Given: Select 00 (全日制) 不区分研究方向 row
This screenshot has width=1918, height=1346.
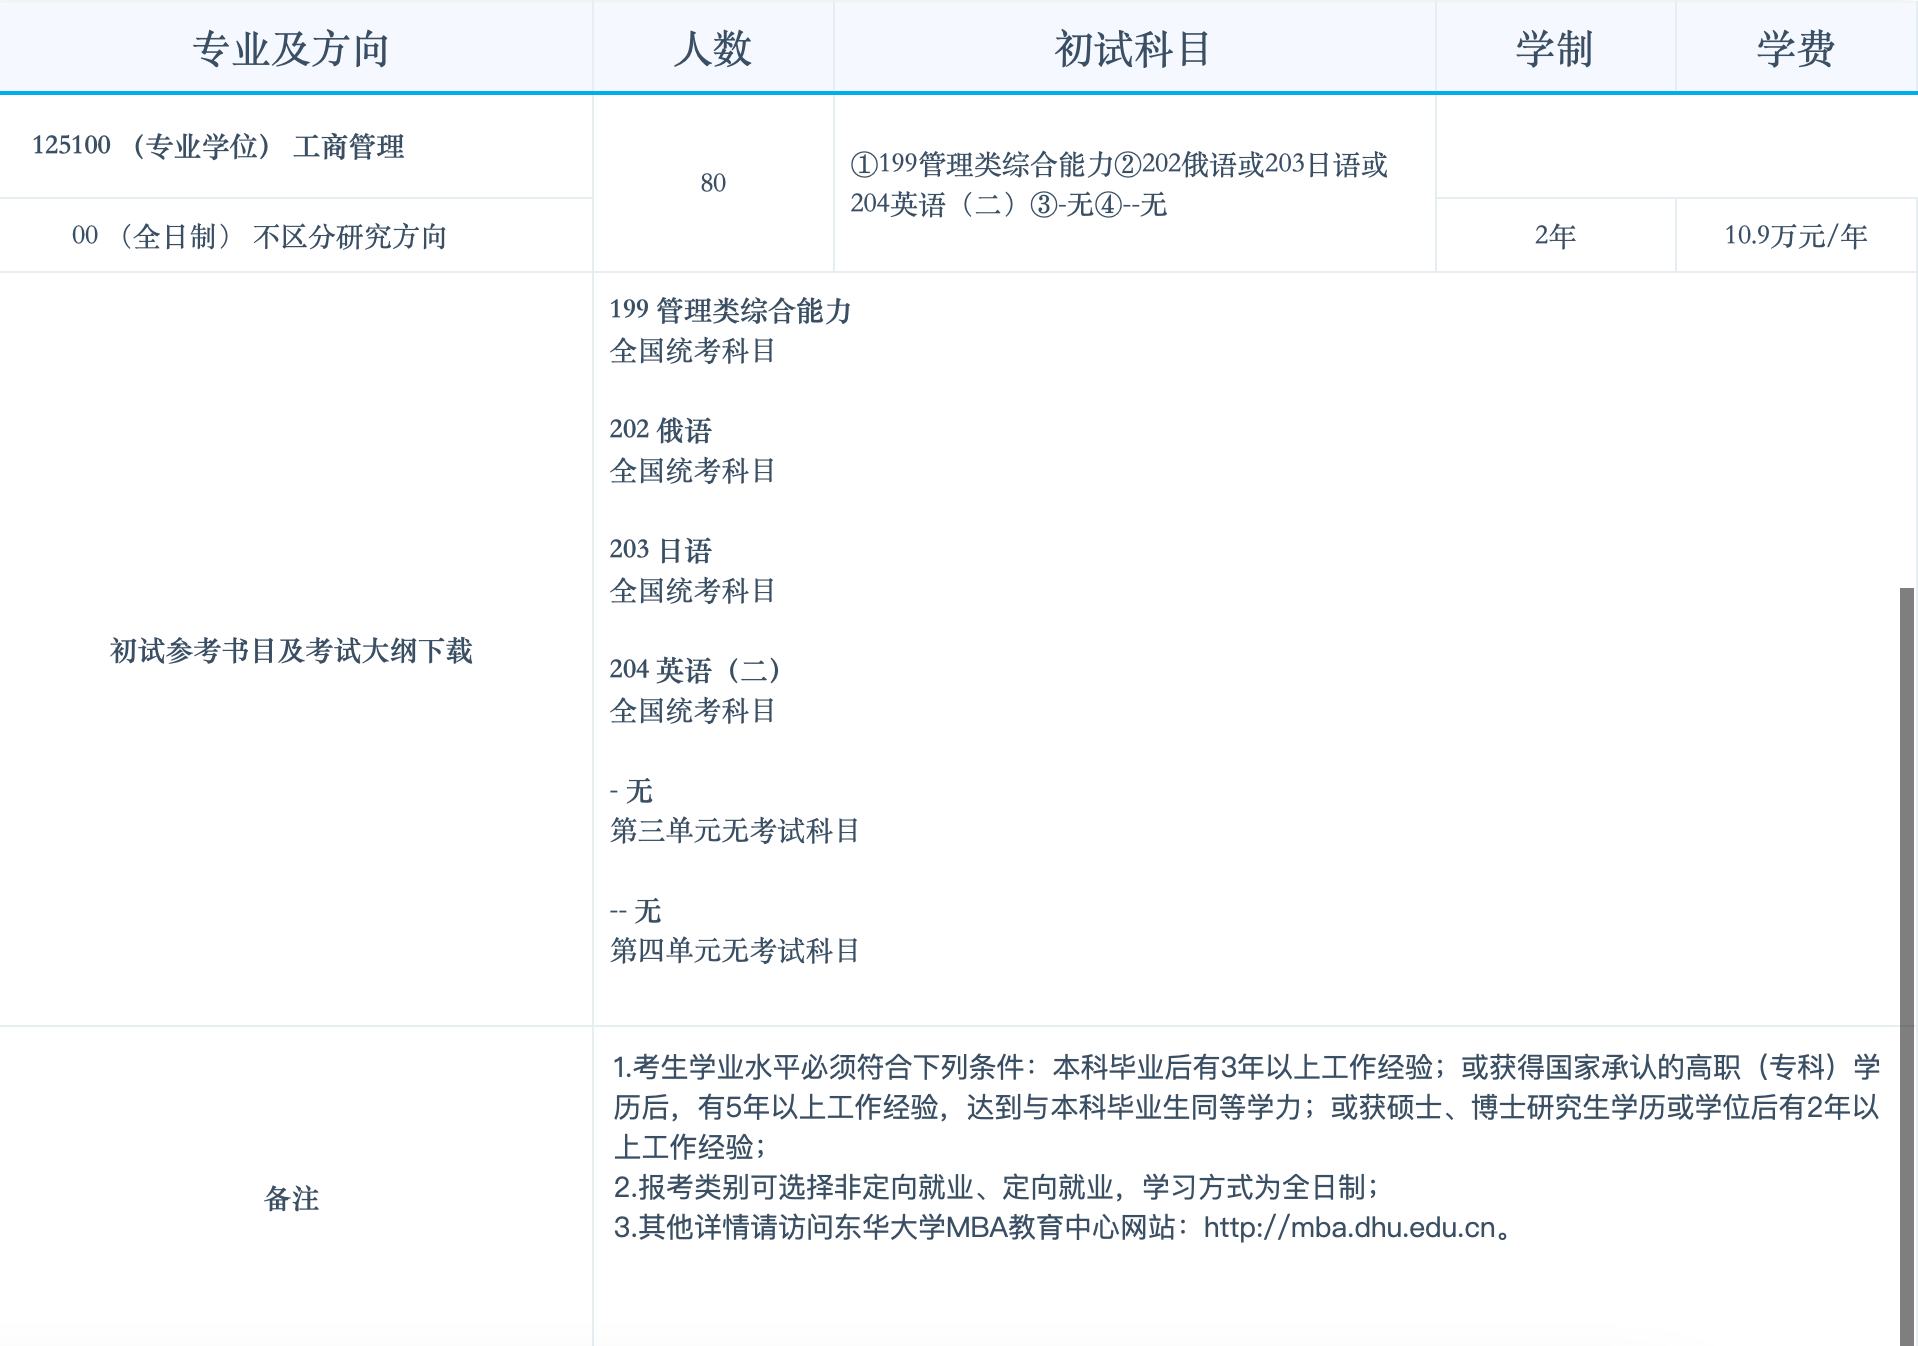Looking at the screenshot, I should click(296, 236).
